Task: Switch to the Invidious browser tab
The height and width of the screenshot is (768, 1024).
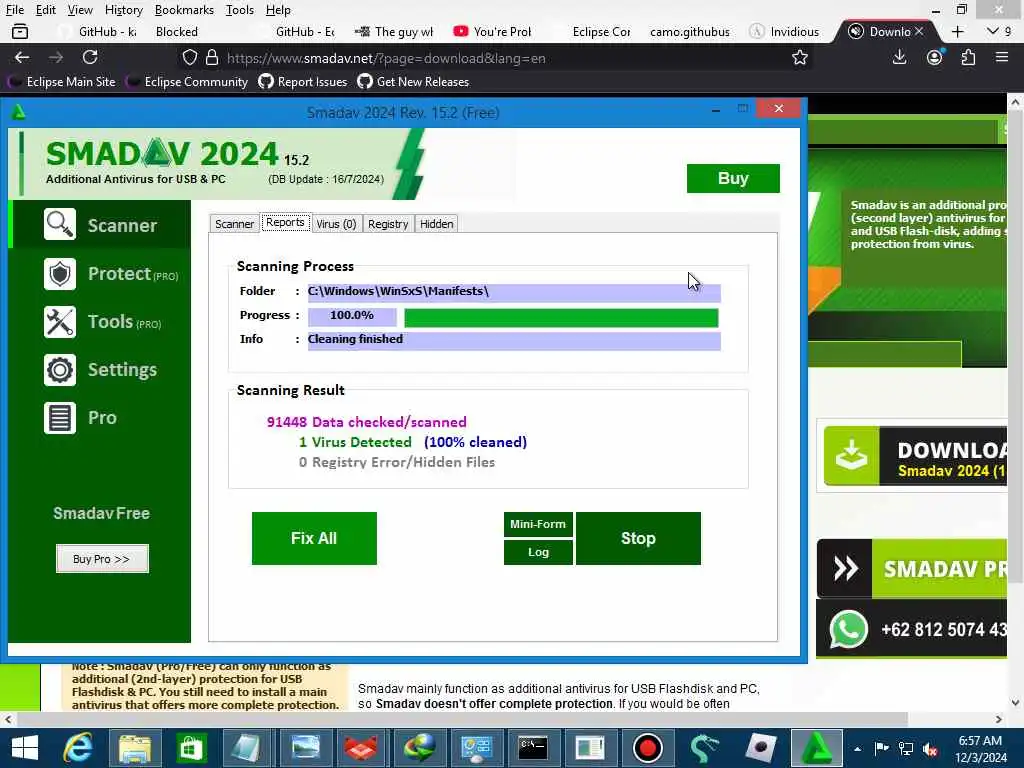Action: coord(785,31)
